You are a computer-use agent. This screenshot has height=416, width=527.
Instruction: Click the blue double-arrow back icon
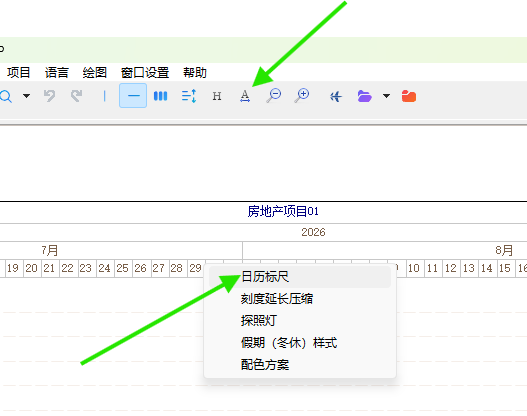click(x=335, y=97)
